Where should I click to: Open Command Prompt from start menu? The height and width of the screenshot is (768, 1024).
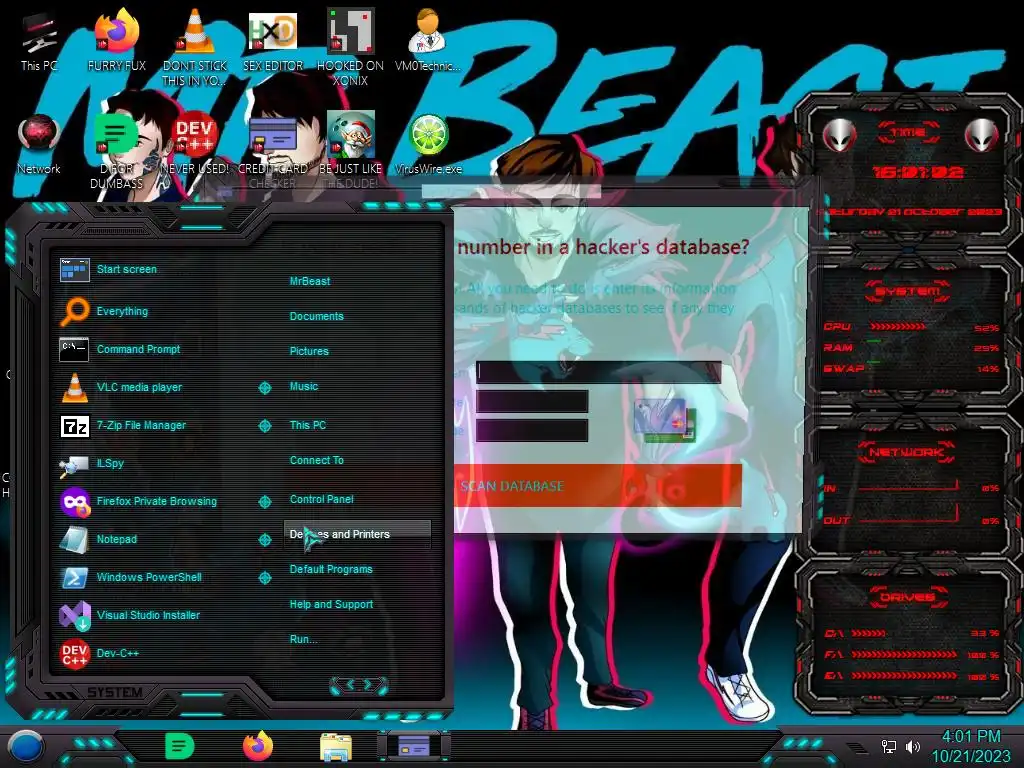(x=140, y=349)
